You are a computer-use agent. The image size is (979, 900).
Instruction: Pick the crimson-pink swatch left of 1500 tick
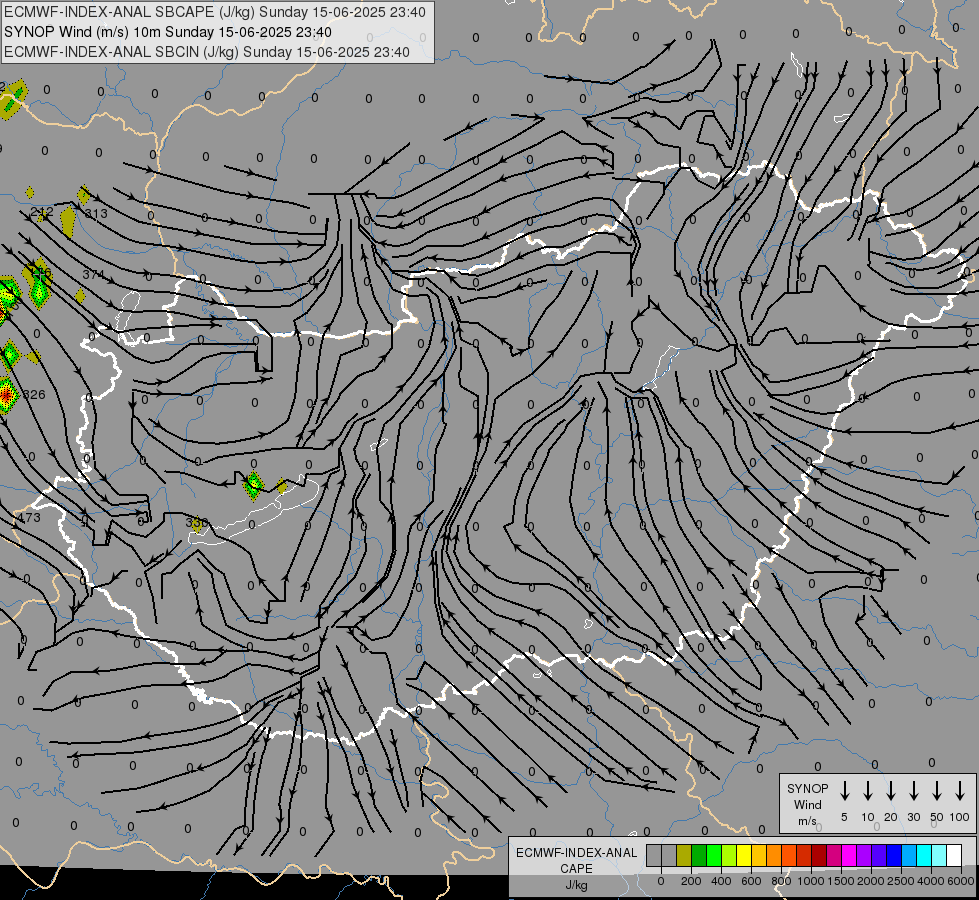(x=834, y=855)
